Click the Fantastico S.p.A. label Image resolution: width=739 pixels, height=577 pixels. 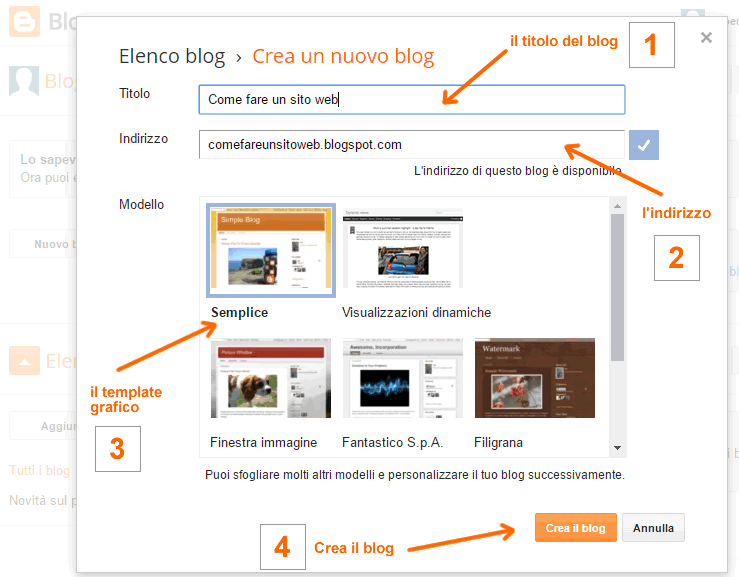(393, 443)
